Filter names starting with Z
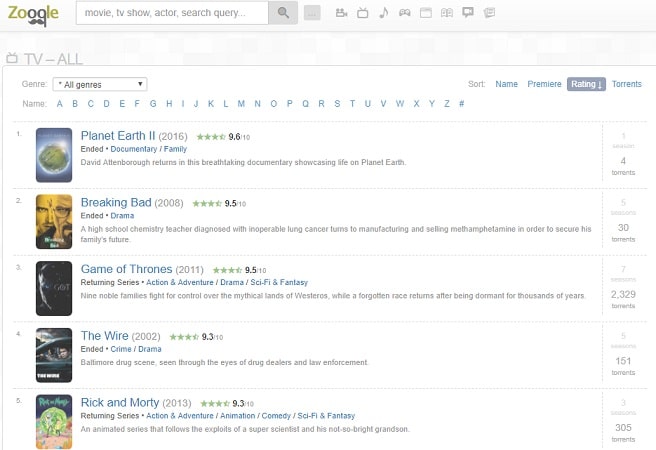The image size is (656, 450). [x=447, y=104]
